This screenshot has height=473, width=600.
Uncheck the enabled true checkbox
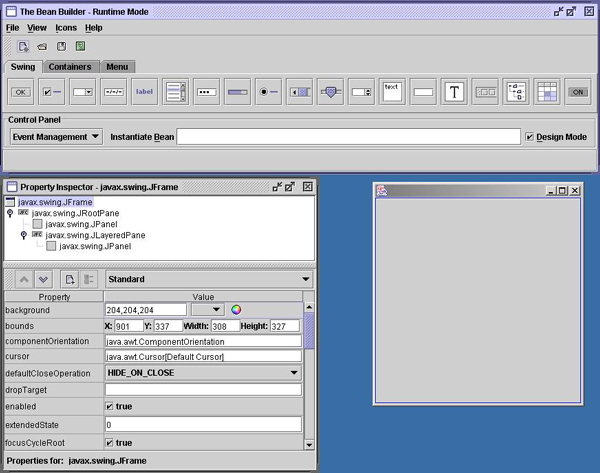click(109, 406)
